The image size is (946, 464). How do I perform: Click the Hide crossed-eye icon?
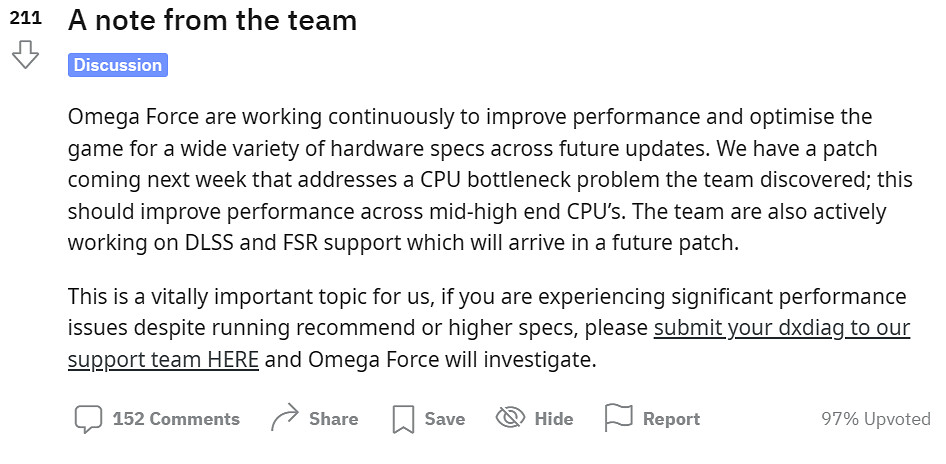510,419
